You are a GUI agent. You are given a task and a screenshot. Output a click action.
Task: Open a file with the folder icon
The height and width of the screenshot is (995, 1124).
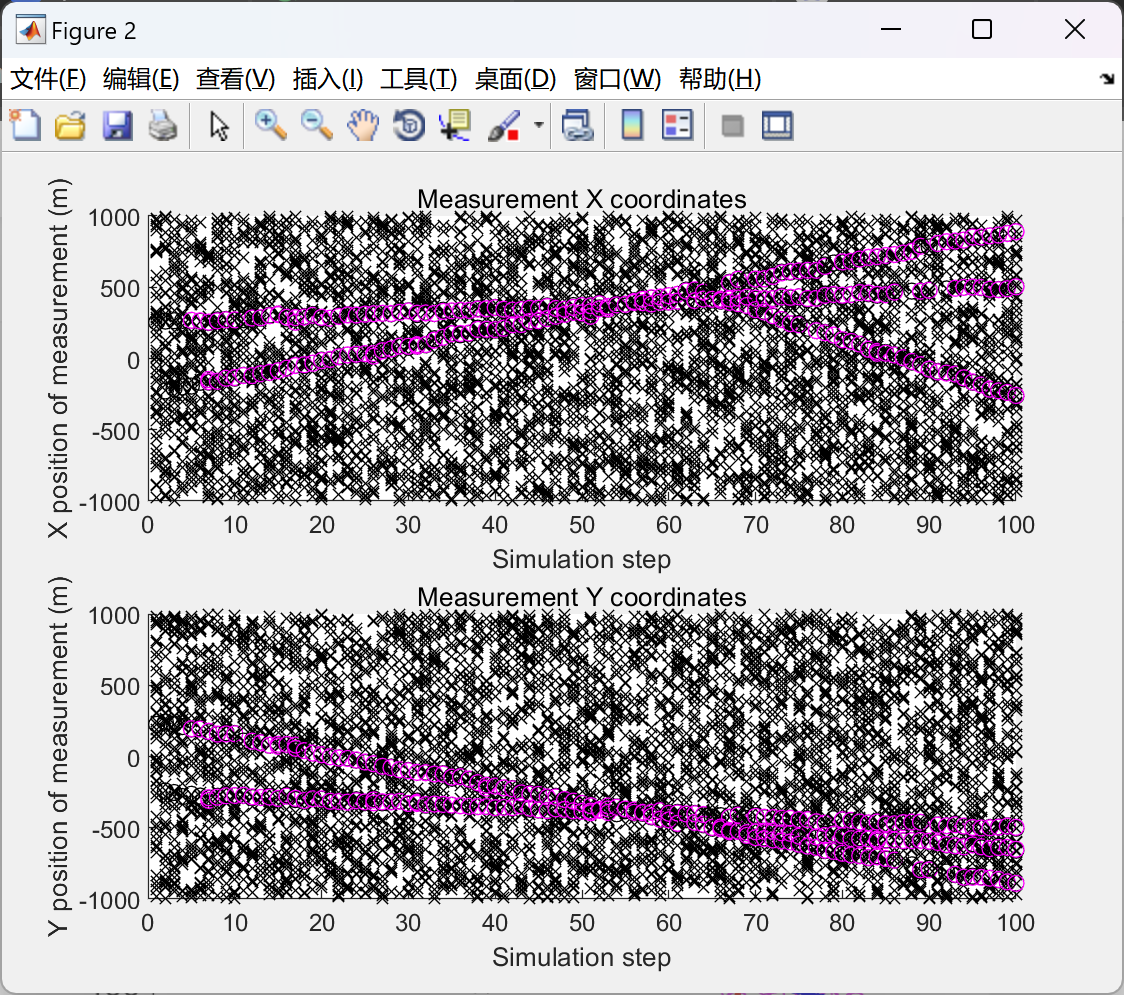[70, 125]
